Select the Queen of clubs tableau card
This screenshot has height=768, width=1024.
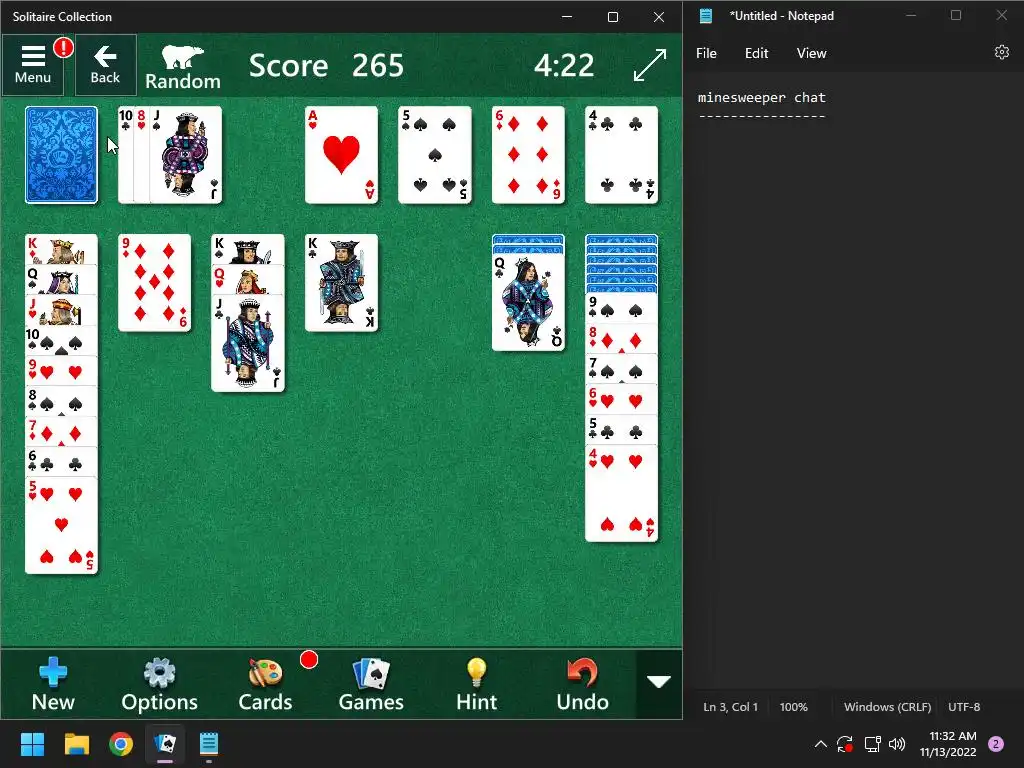[x=528, y=302]
